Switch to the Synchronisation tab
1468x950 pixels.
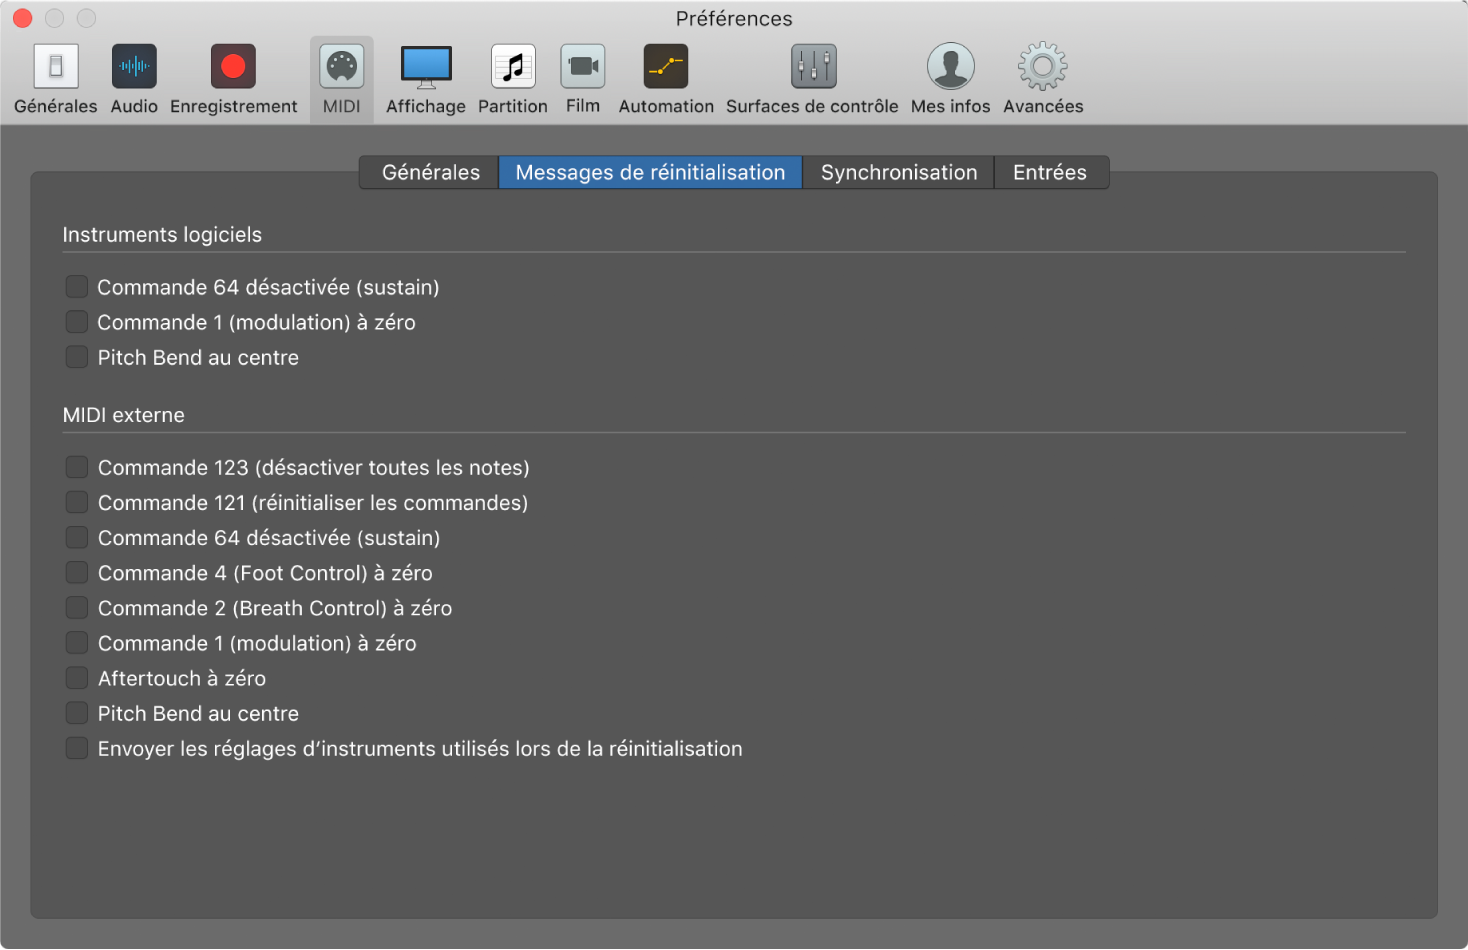899,172
